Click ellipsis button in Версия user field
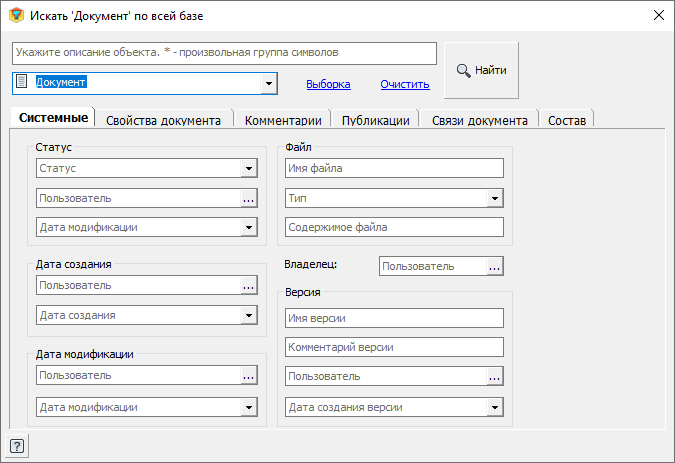The image size is (675, 463). pyautogui.click(x=494, y=377)
